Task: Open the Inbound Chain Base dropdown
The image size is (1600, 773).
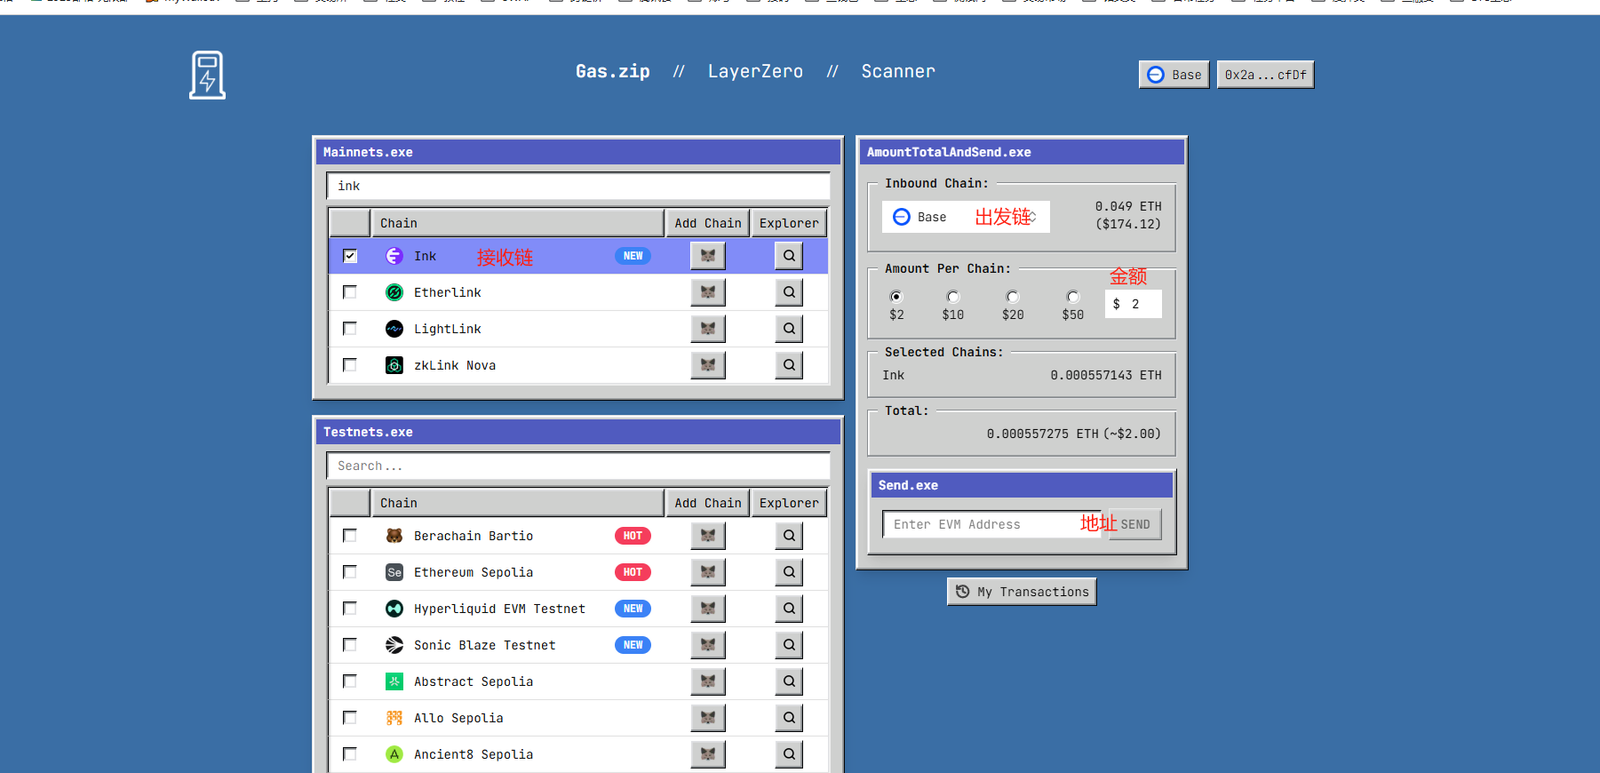Action: click(966, 217)
